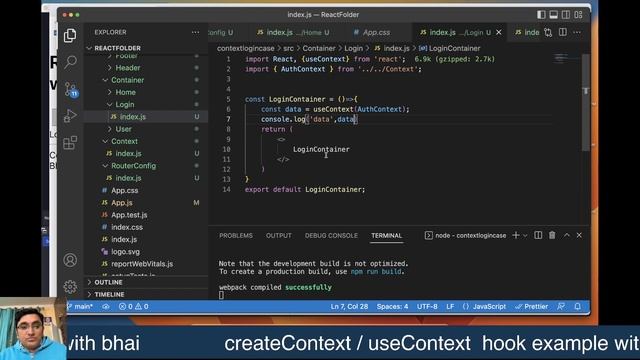This screenshot has height=360, width=640.
Task: Open the Run and Debug view
Action: click(70, 116)
